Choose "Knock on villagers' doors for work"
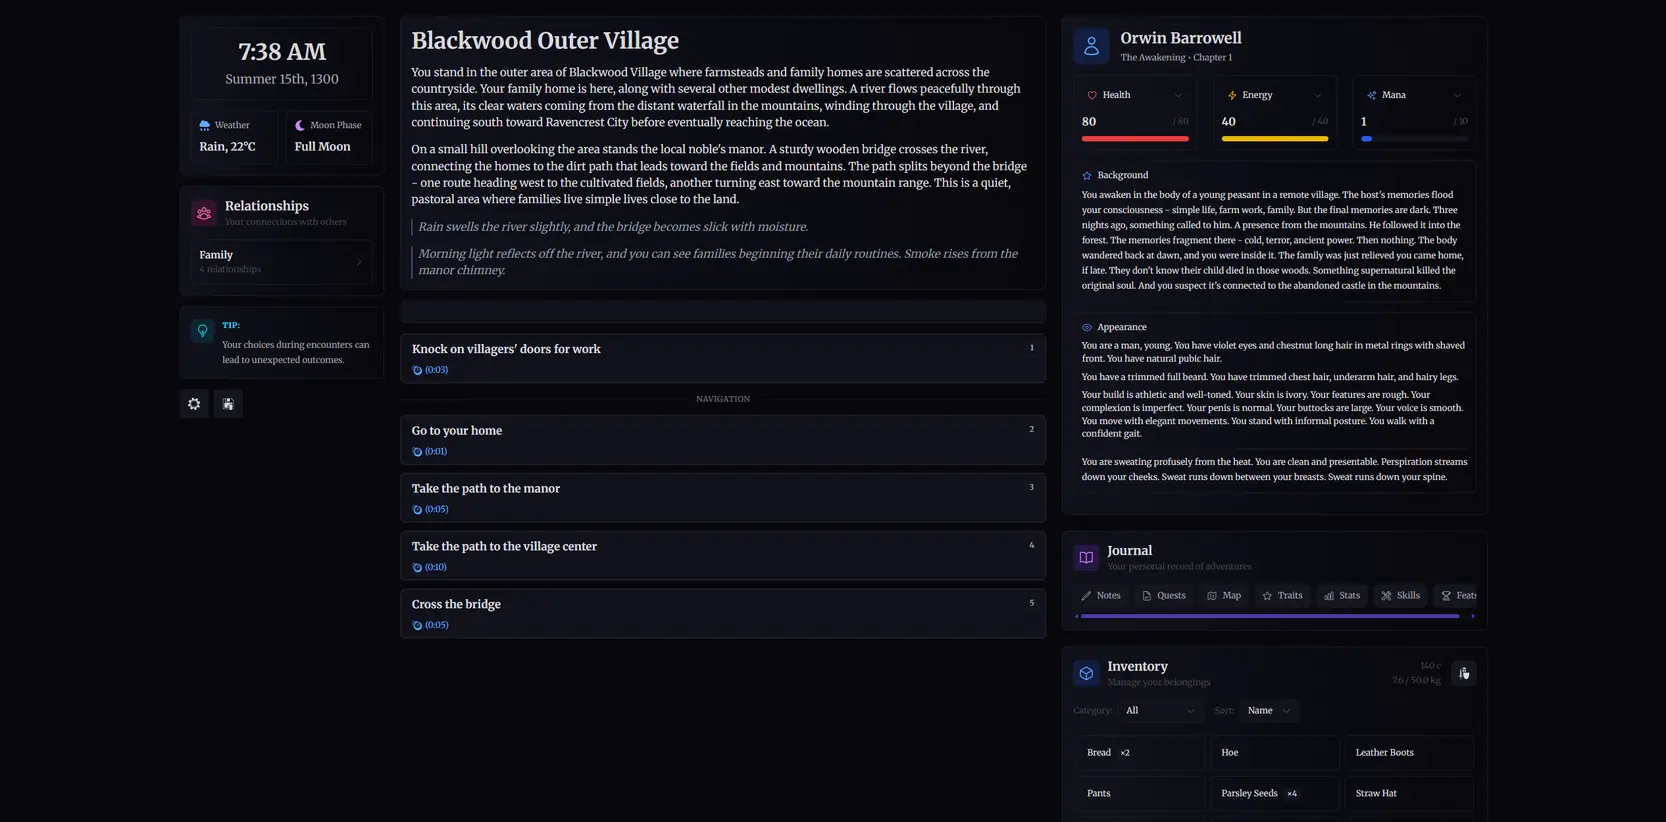The width and height of the screenshot is (1666, 822). pyautogui.click(x=722, y=358)
